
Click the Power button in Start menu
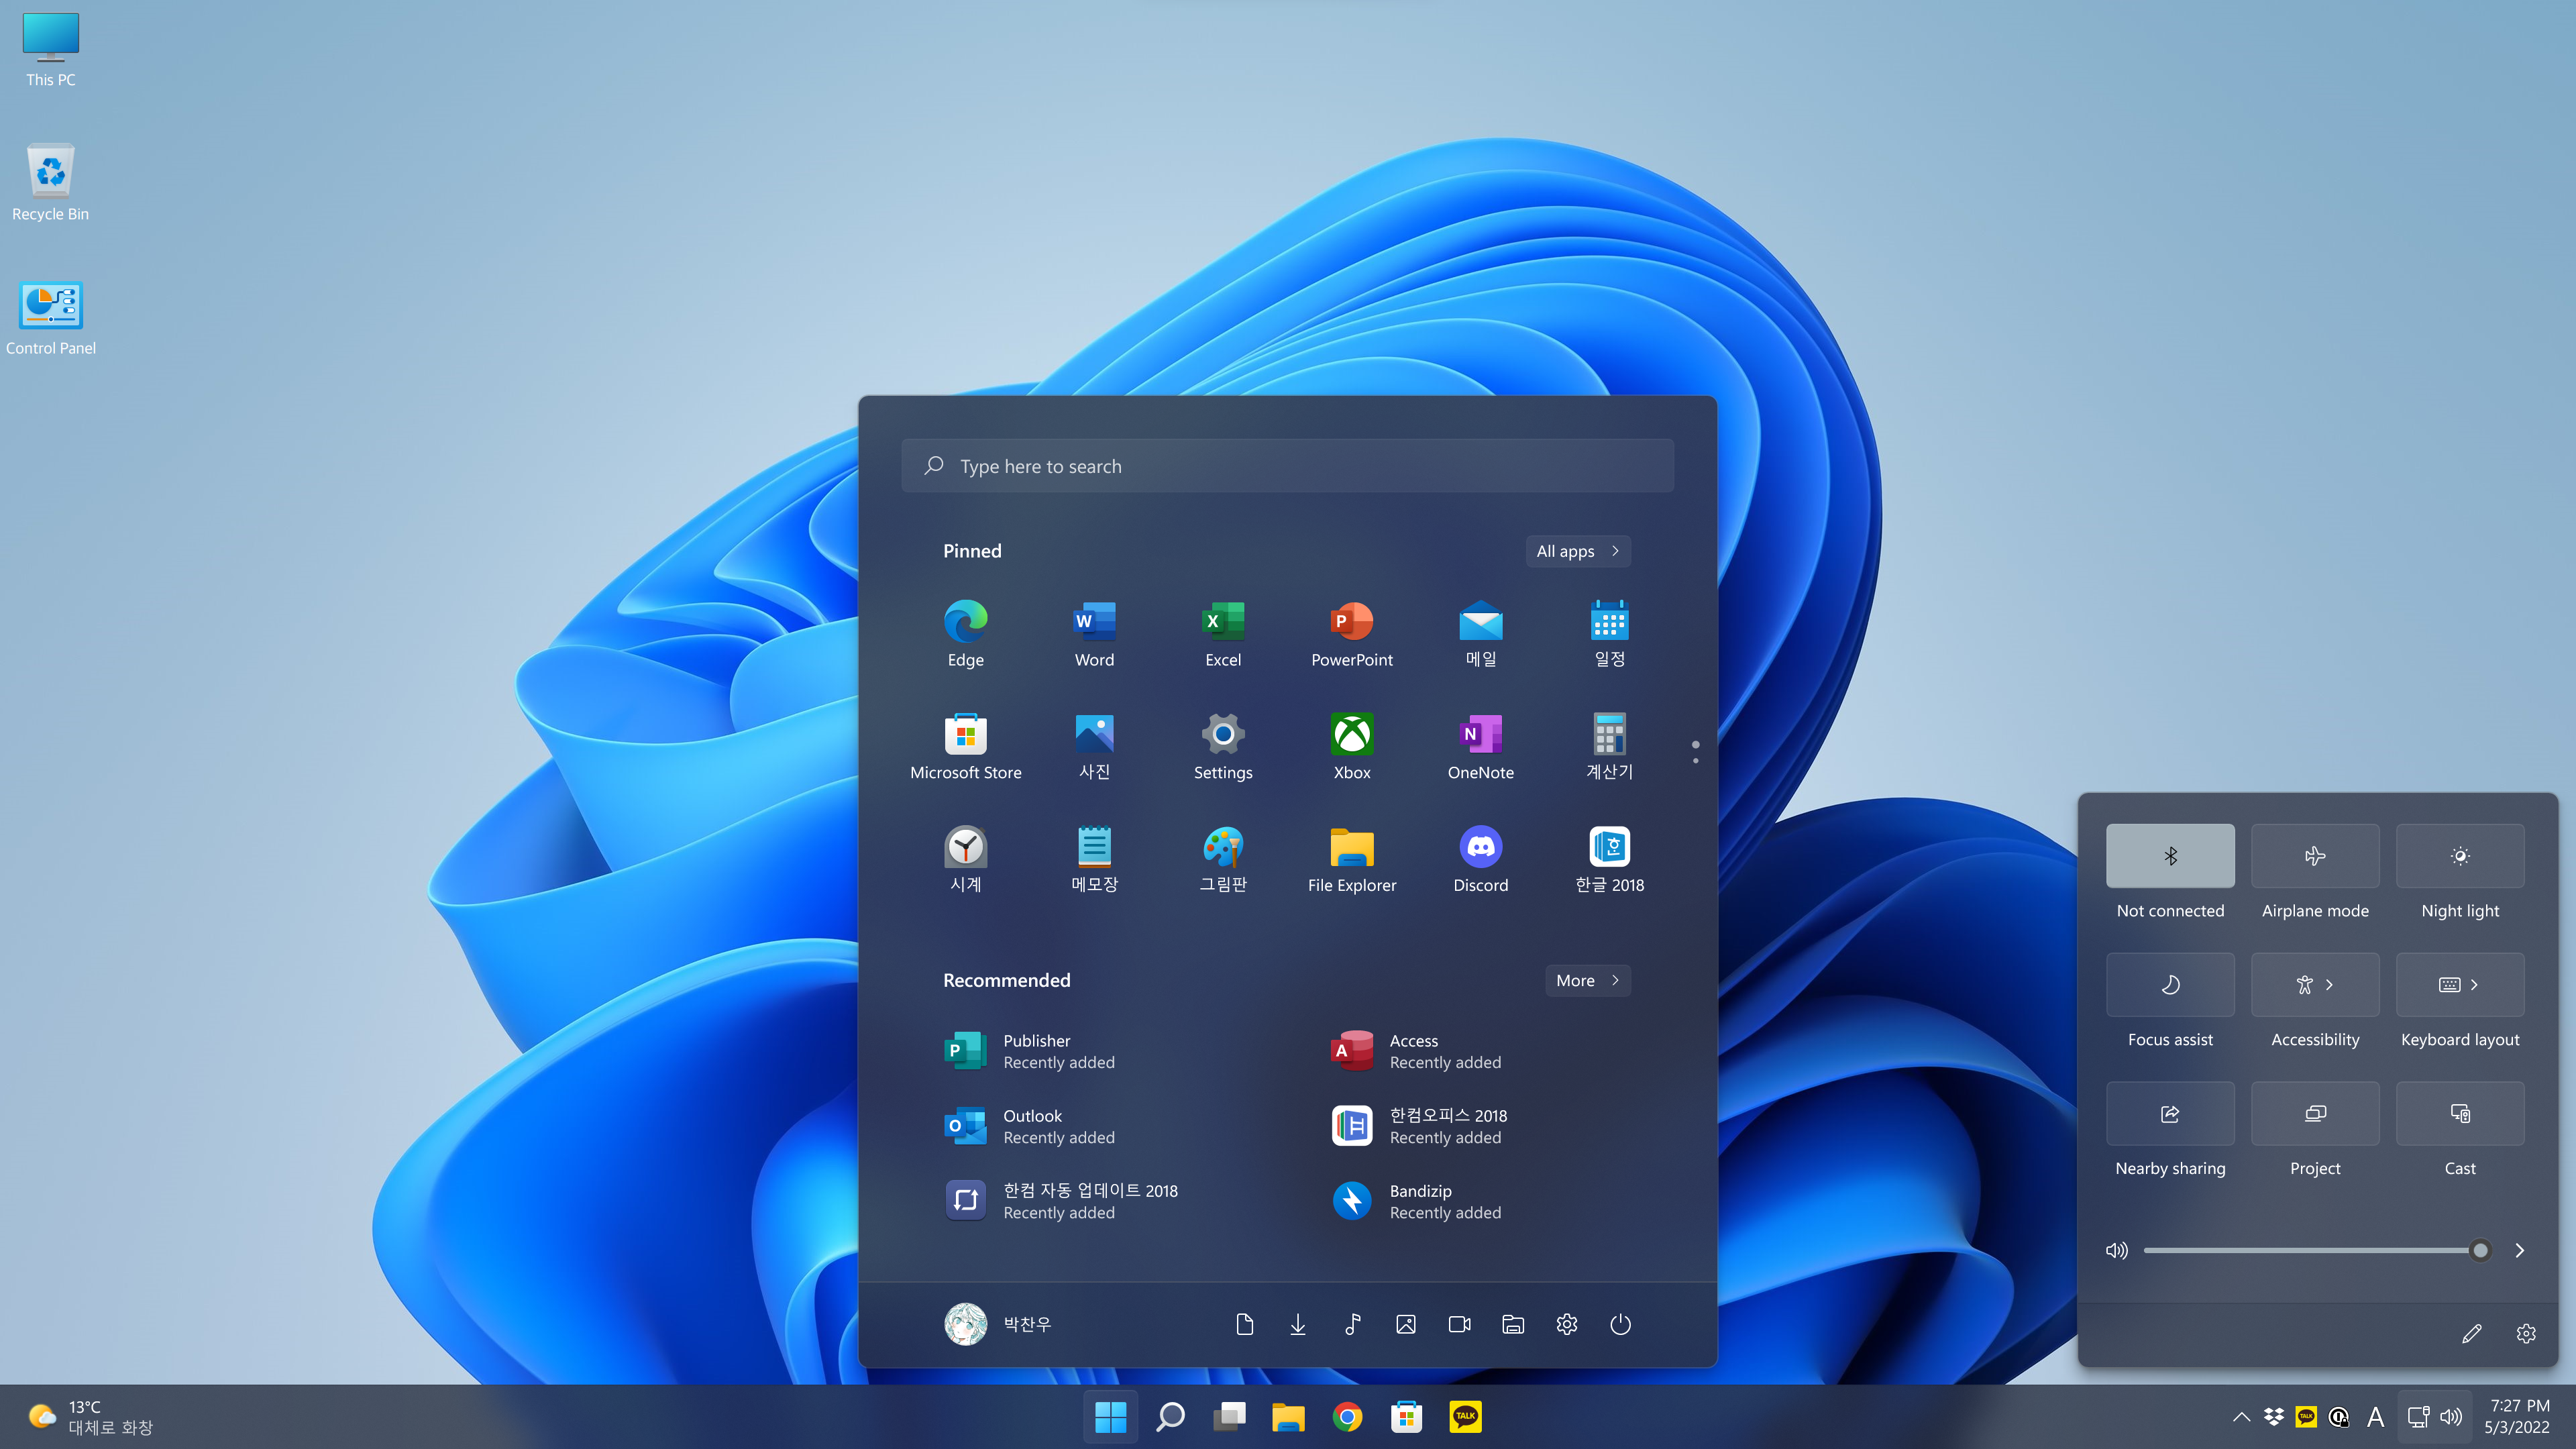(x=1620, y=1324)
